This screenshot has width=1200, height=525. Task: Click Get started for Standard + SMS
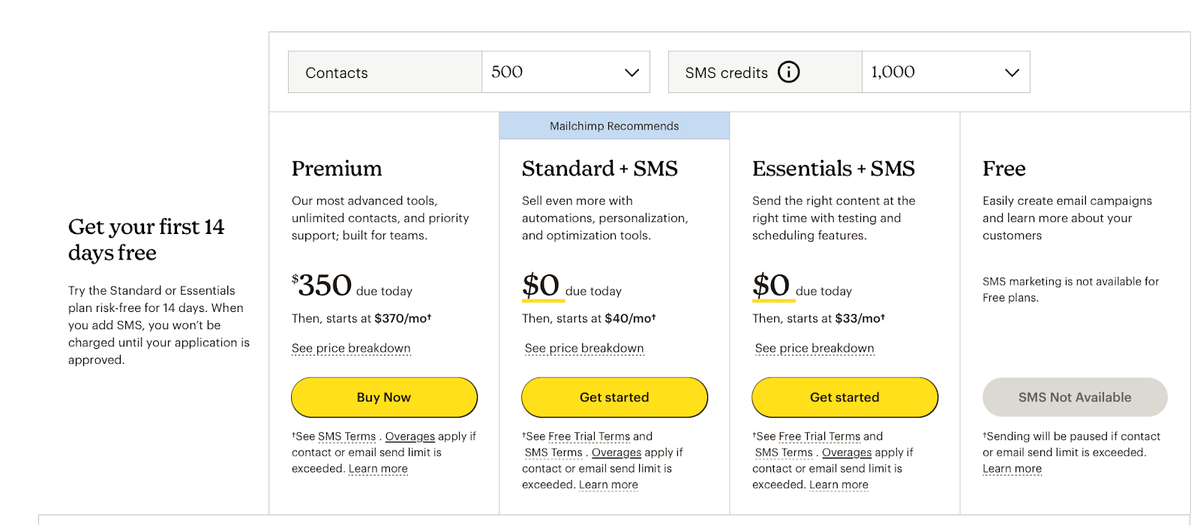(x=614, y=397)
